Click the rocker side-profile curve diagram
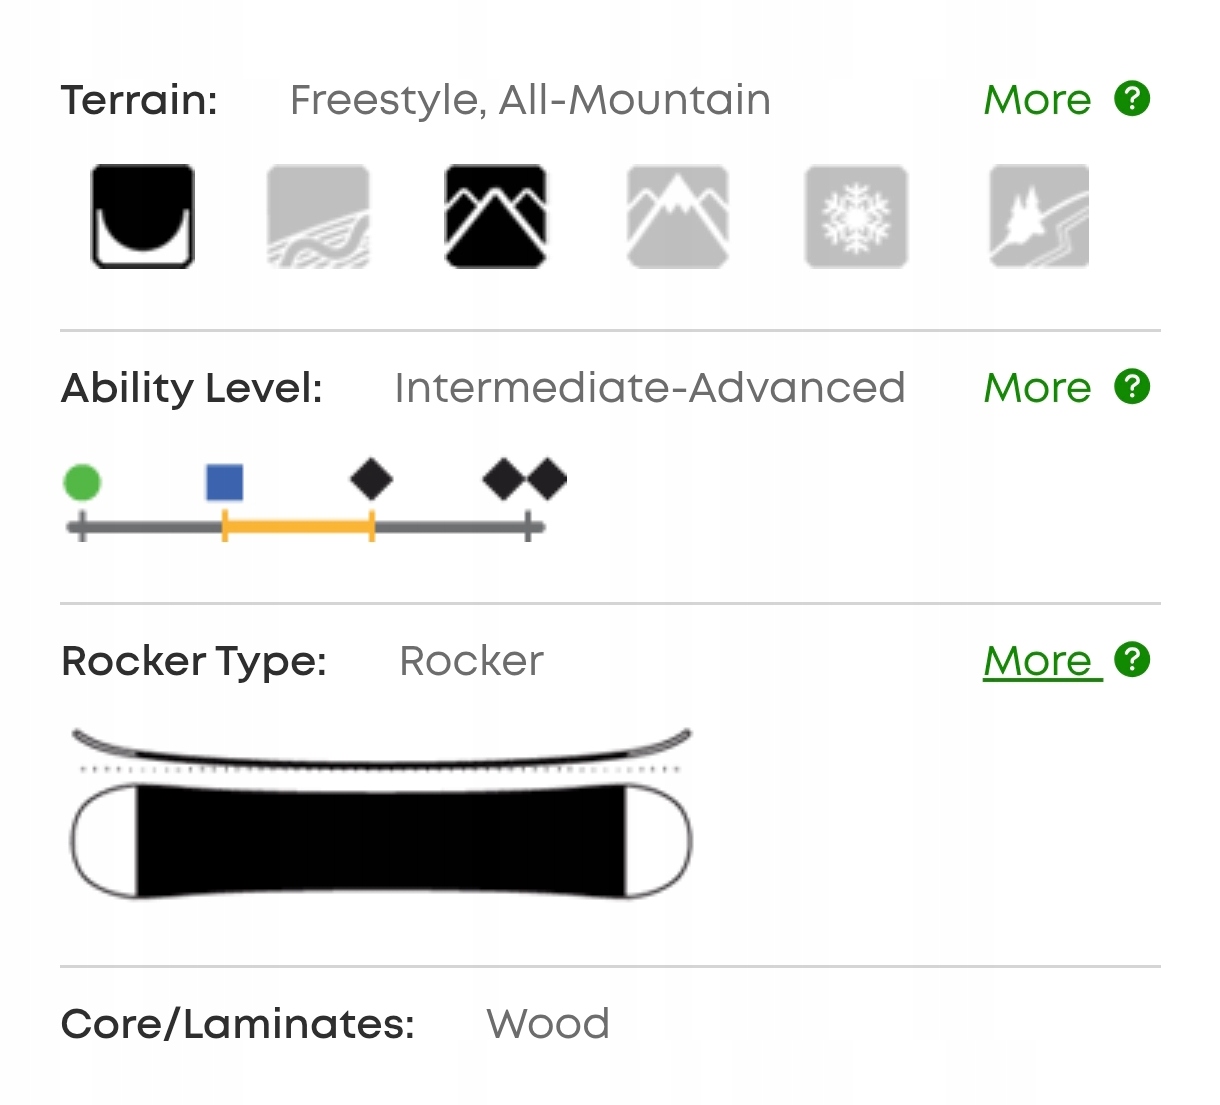This screenshot has height=1105, width=1220. [381, 752]
